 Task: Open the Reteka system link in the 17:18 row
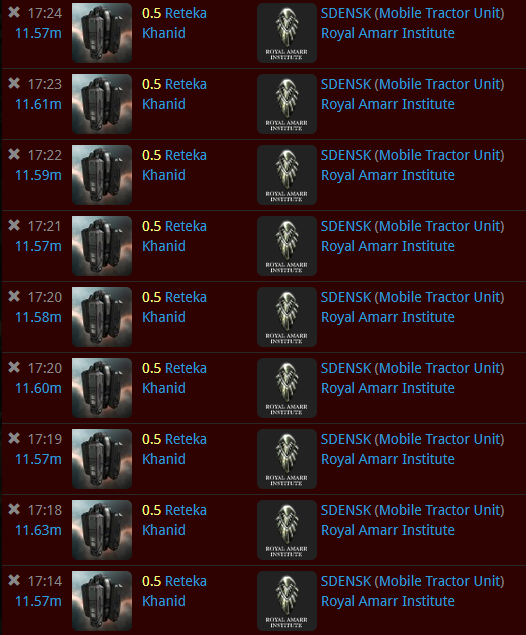click(186, 510)
